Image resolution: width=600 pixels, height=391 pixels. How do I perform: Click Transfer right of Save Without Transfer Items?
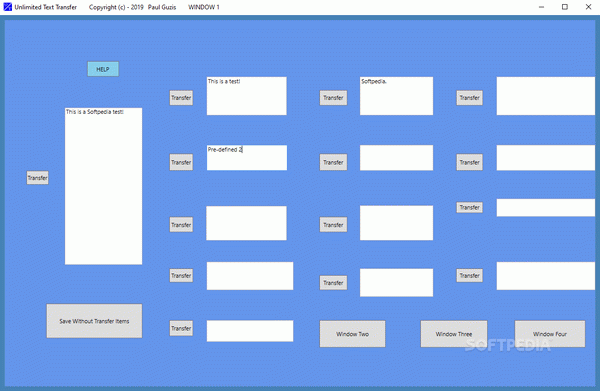click(x=181, y=328)
